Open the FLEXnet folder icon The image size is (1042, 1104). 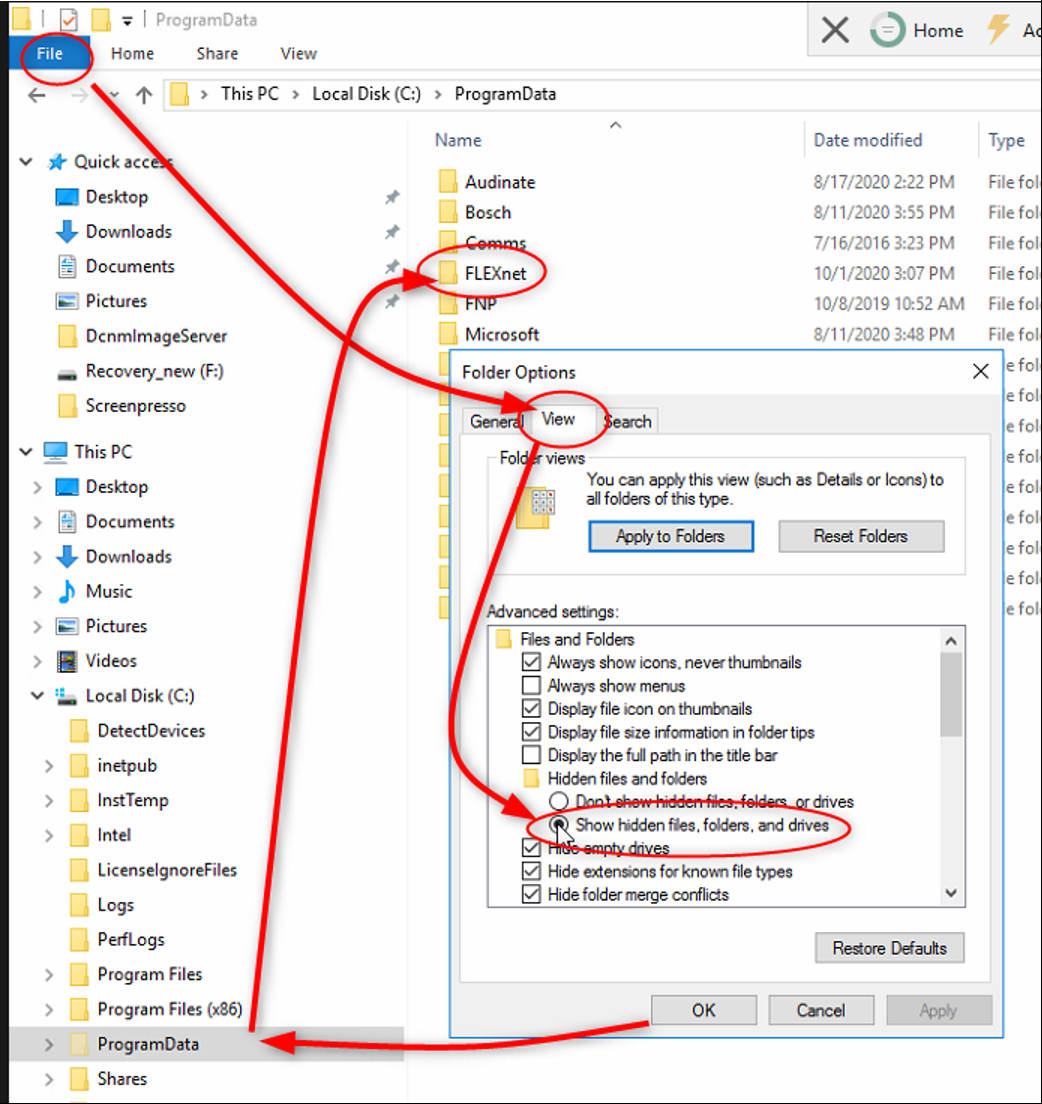[448, 273]
